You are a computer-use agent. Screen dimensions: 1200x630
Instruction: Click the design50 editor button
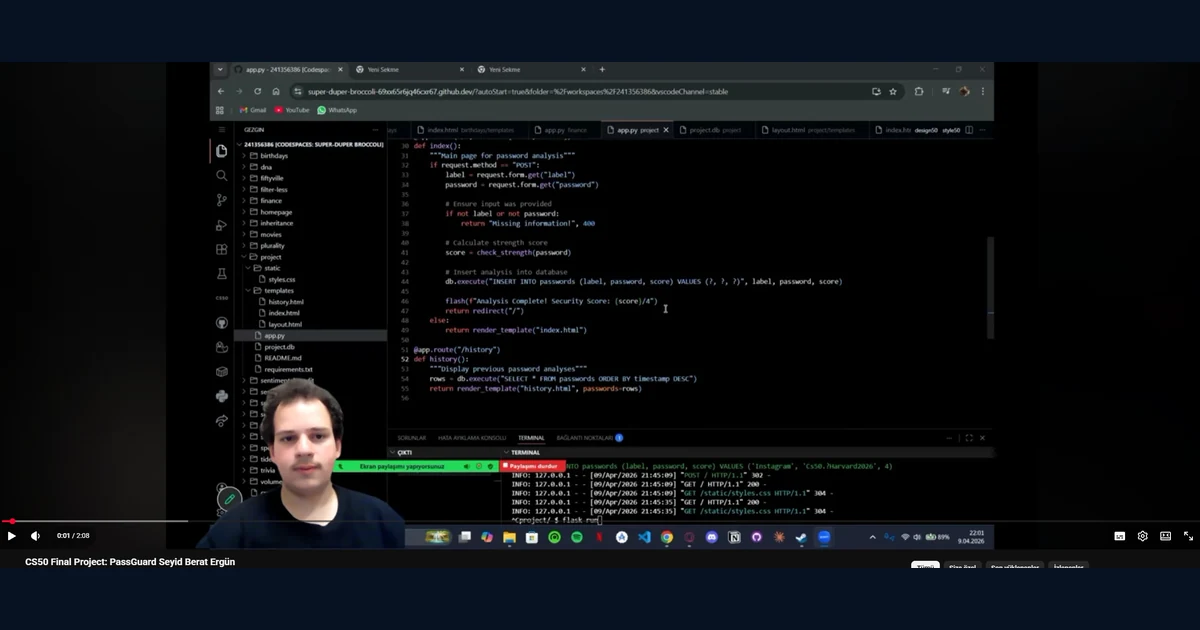pyautogui.click(x=926, y=130)
